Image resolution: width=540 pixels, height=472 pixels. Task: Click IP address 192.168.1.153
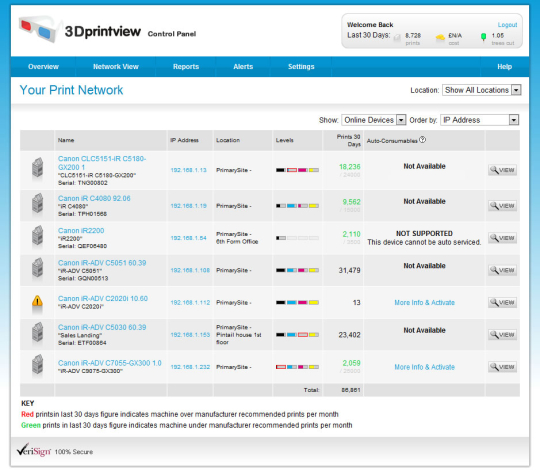click(190, 335)
